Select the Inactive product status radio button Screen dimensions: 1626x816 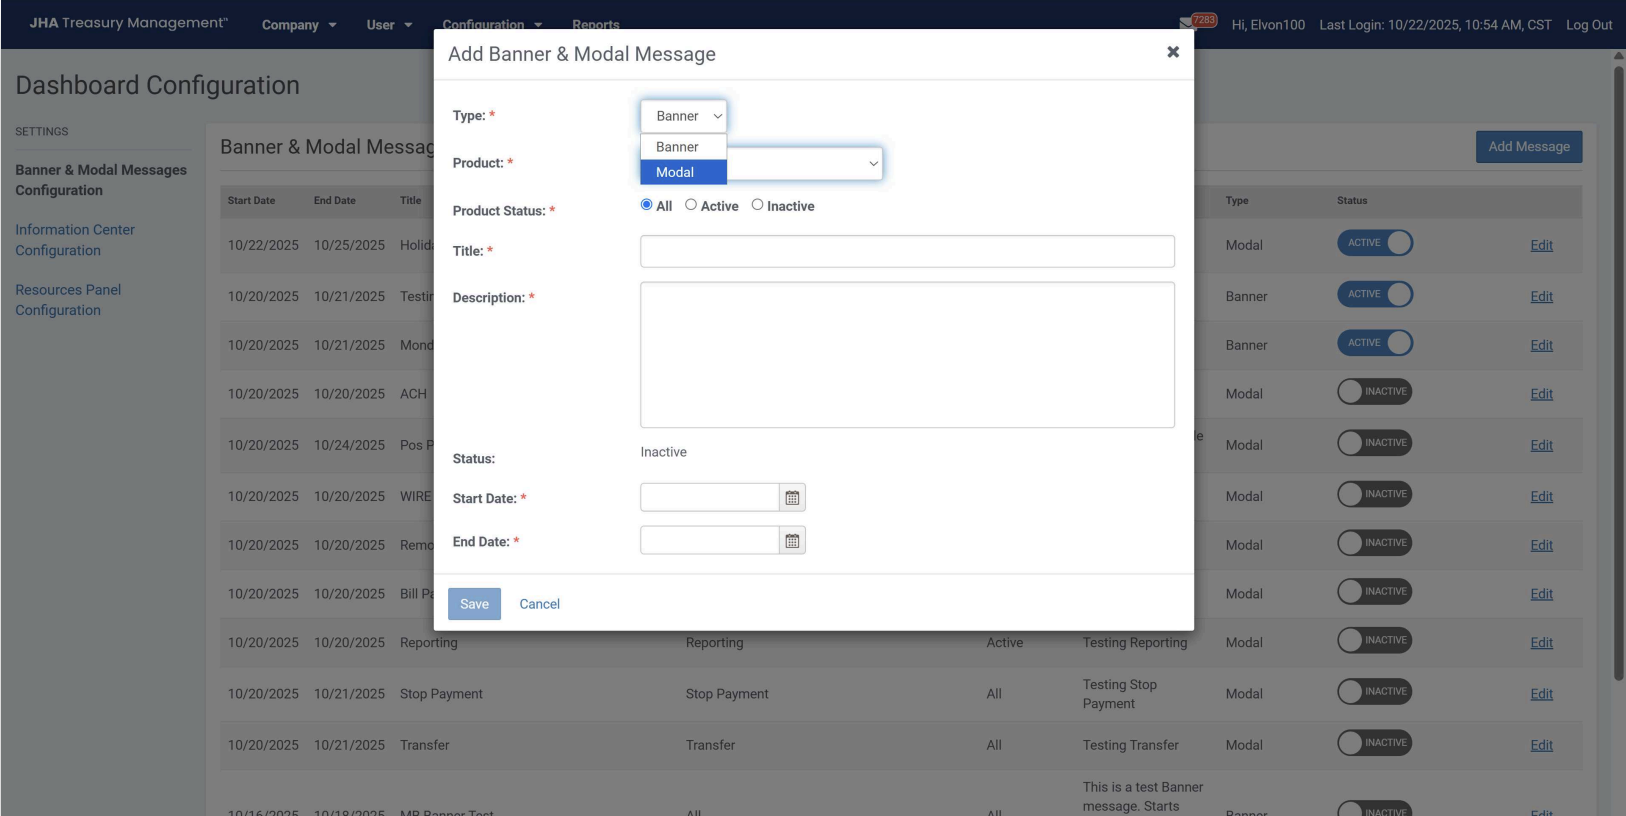[x=757, y=205]
